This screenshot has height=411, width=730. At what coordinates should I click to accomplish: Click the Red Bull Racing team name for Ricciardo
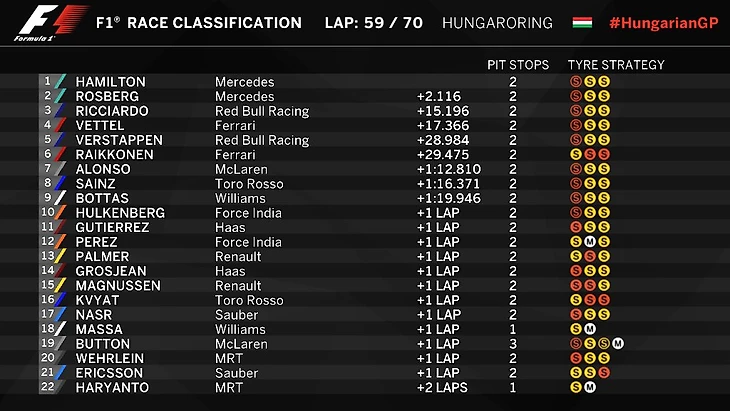[262, 111]
